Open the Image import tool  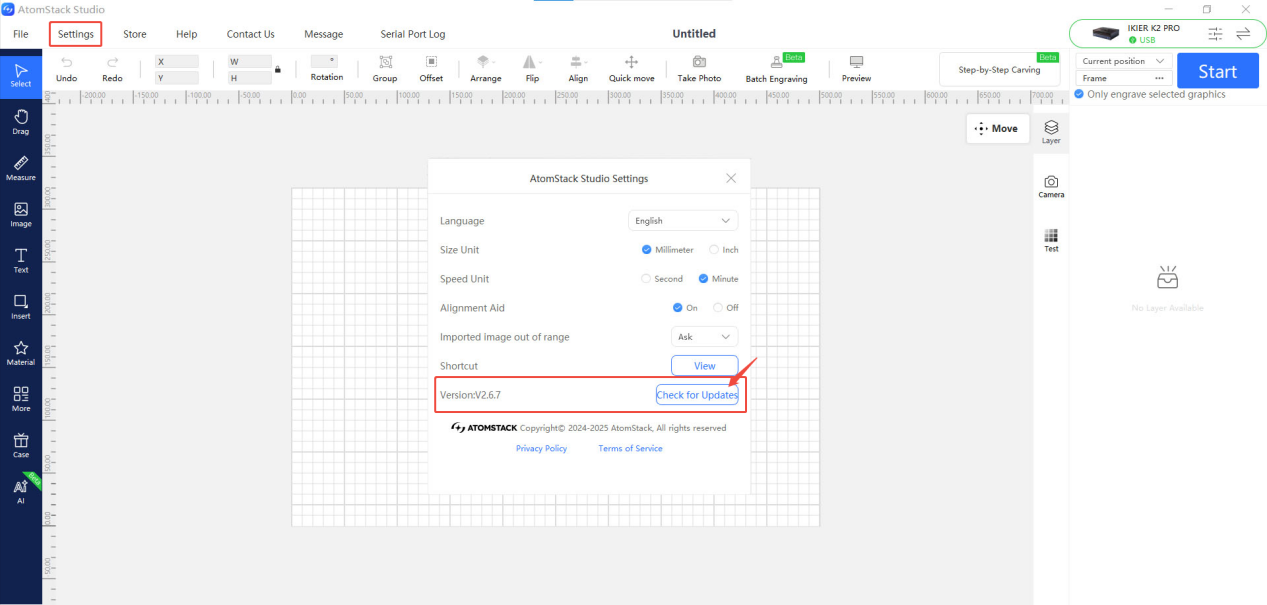(x=21, y=214)
